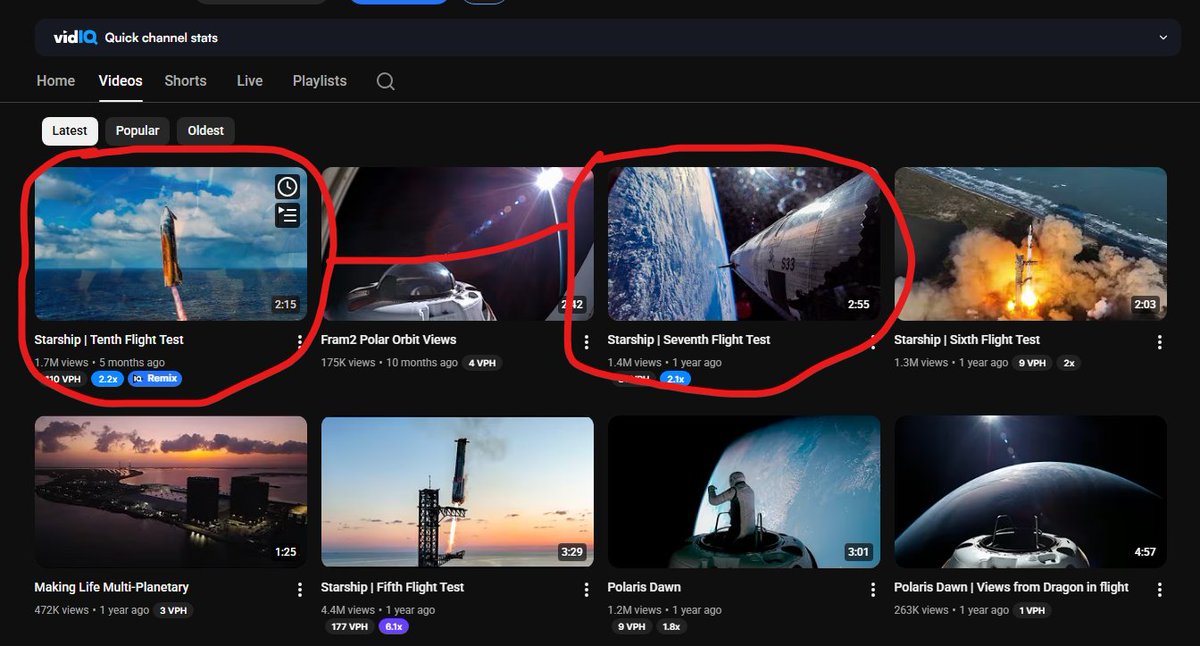The image size is (1200, 646).
Task: Click the 1 VPH badge under Views from Dragon
Action: click(1030, 610)
